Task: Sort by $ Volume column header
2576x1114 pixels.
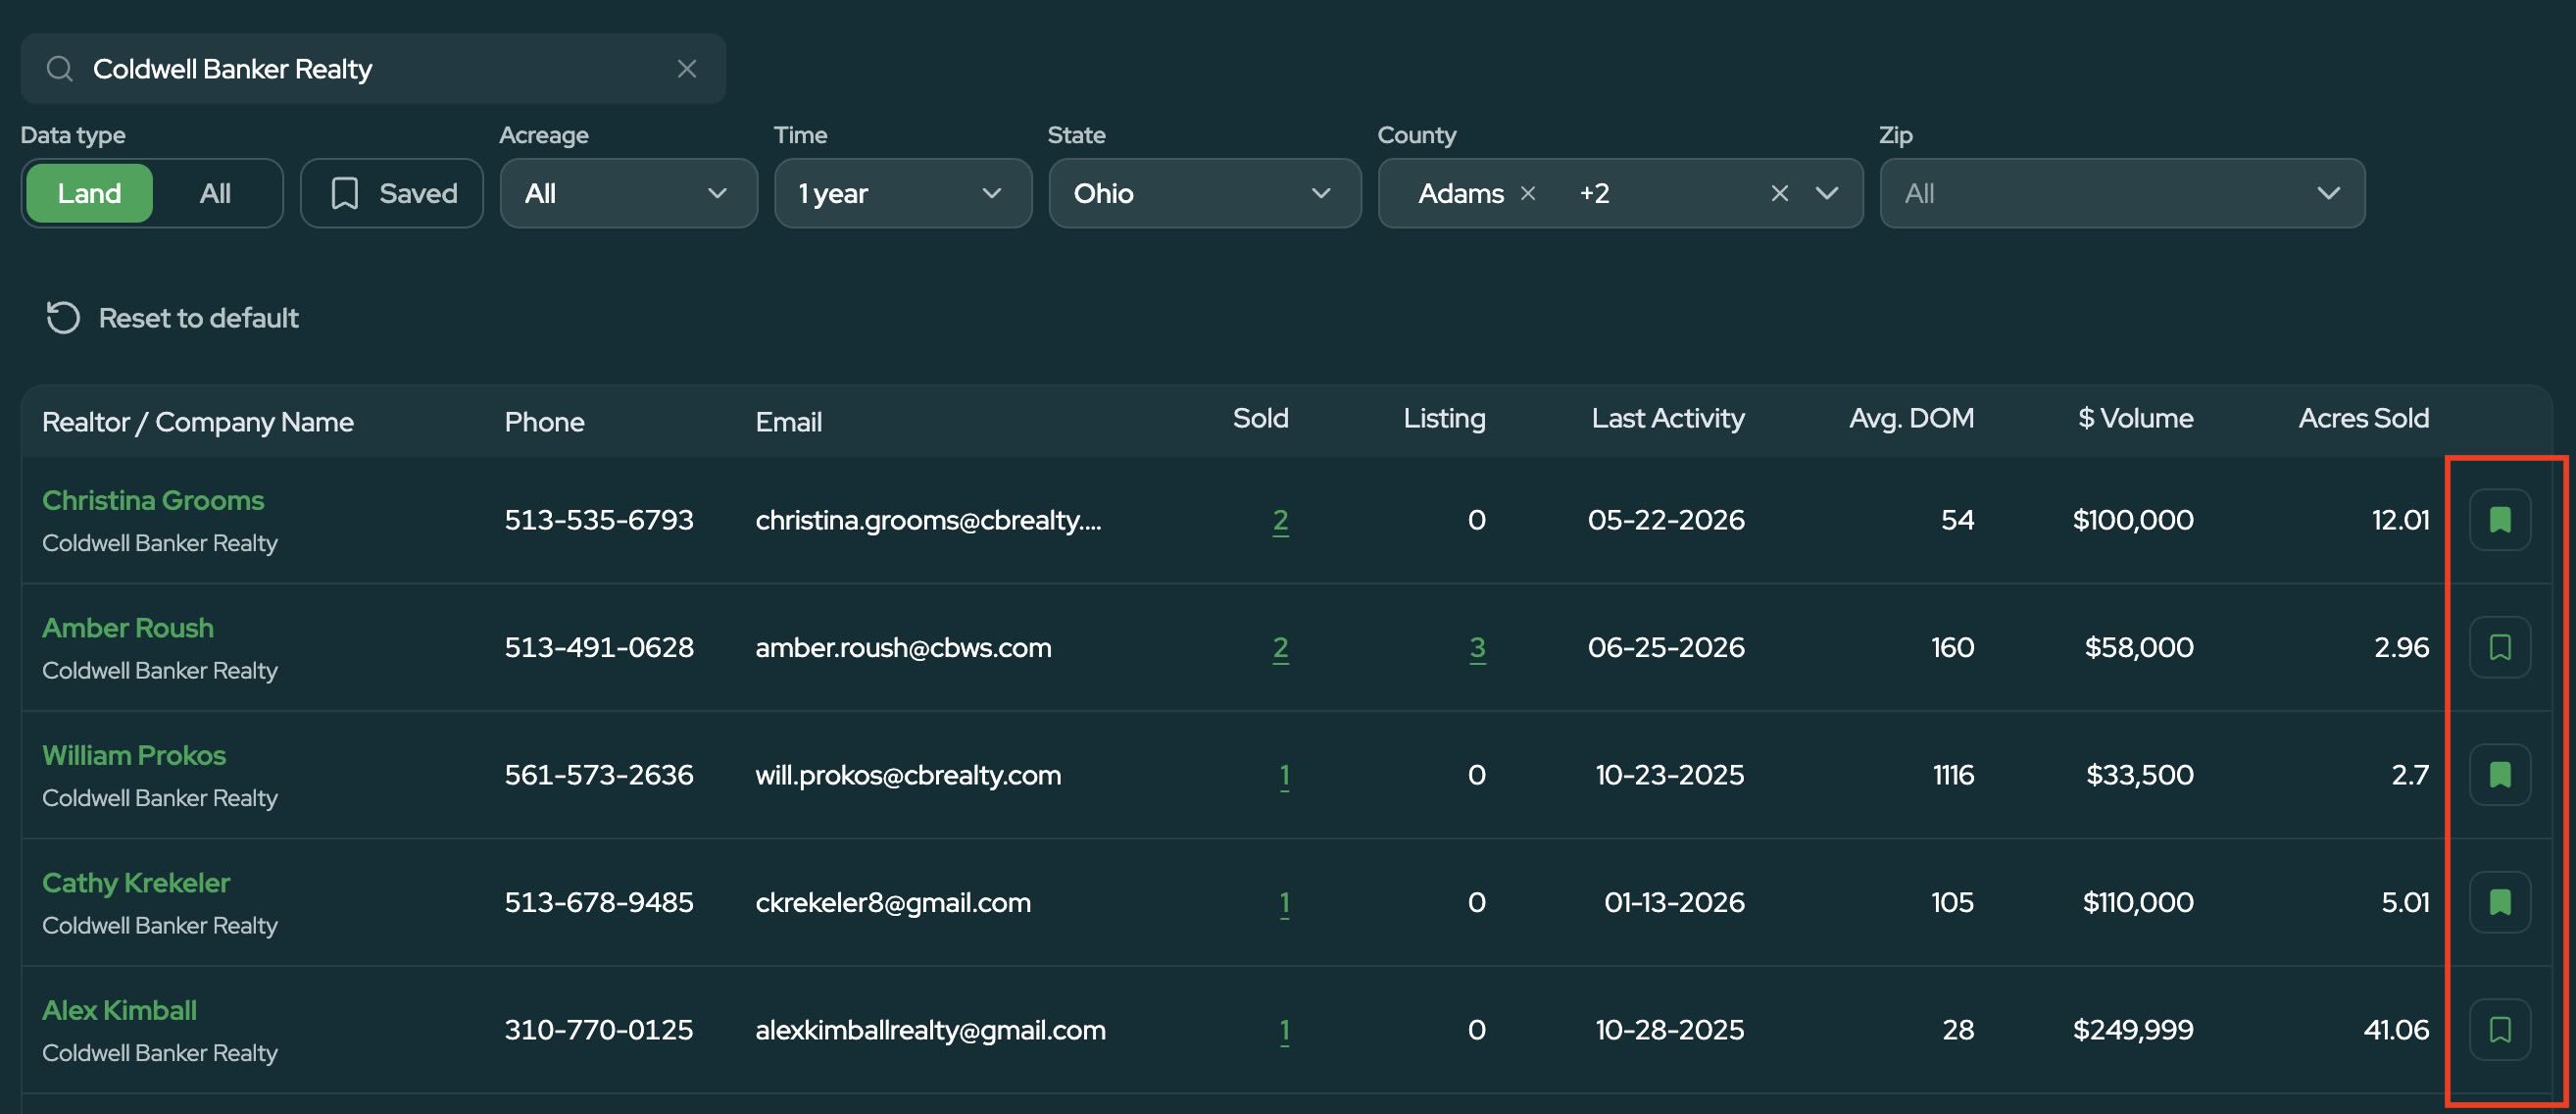Action: click(x=2135, y=418)
